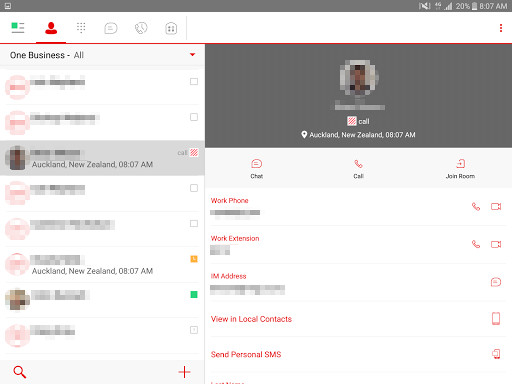Click the battery indicator in status bar

474,6
